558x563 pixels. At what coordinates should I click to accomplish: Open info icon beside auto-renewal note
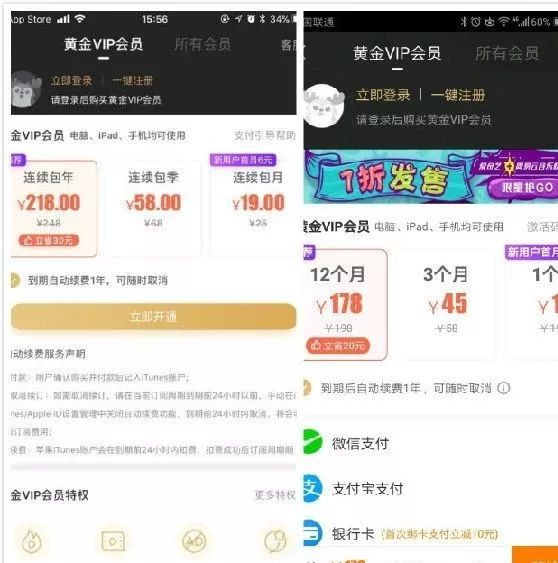coord(503,388)
